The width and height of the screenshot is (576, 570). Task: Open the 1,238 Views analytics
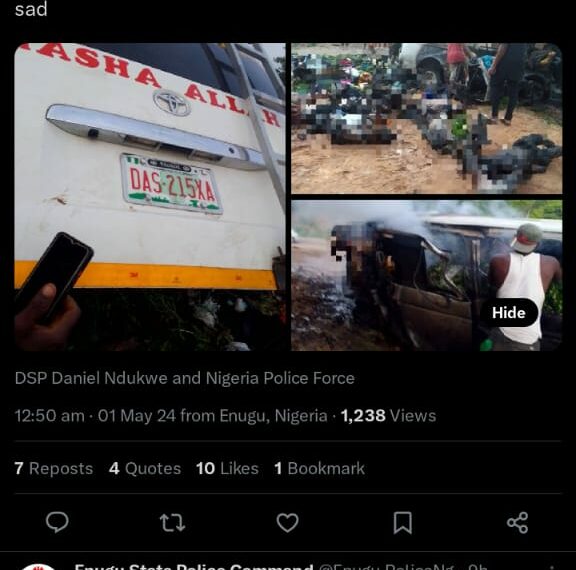[388, 416]
